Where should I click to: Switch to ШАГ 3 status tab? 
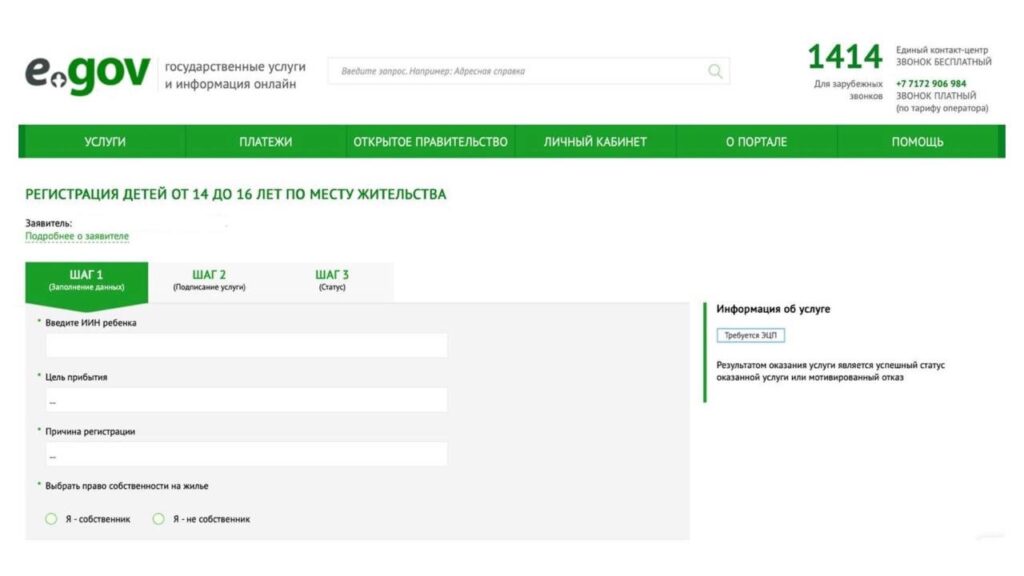(332, 281)
